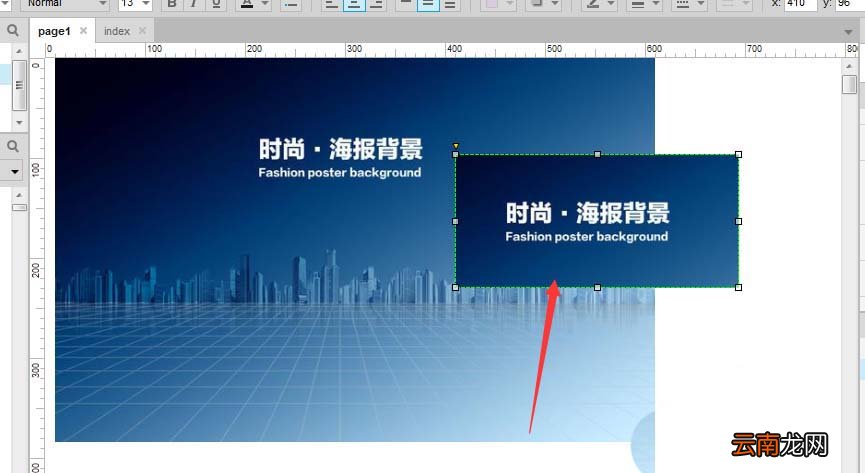Switch to the page1 tab
865x473 pixels.
[x=54, y=31]
